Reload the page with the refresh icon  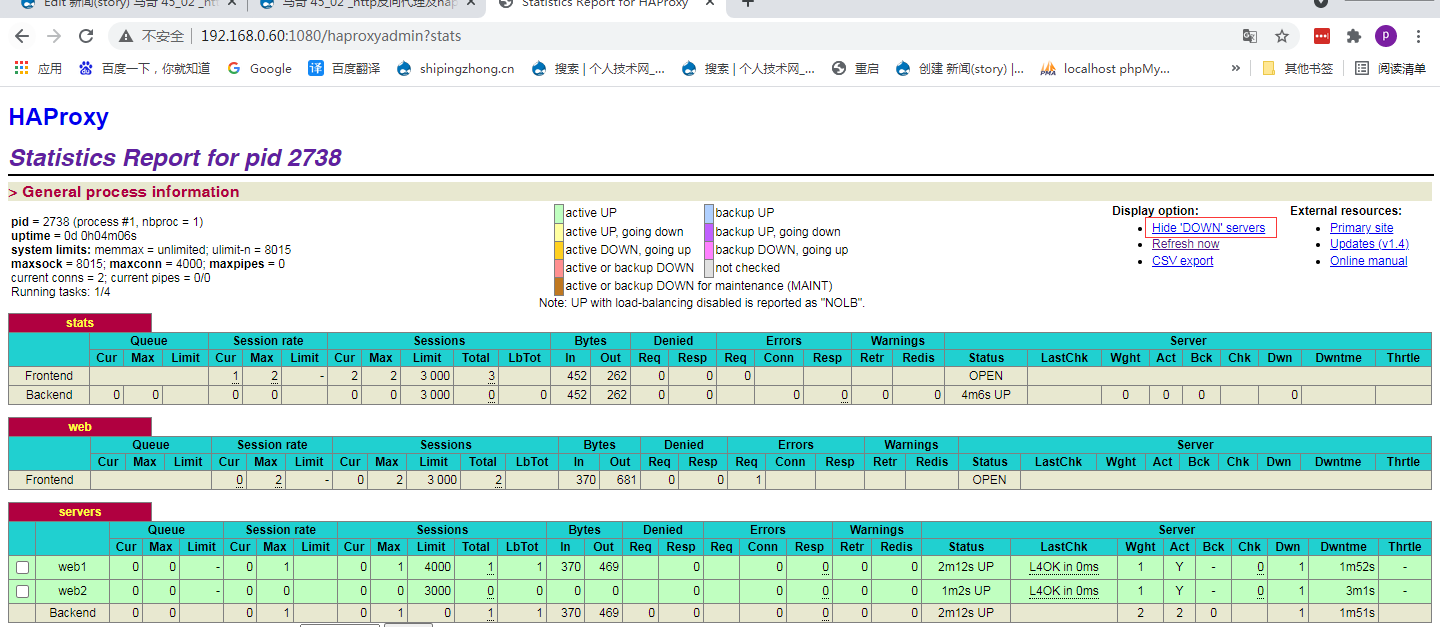86,36
